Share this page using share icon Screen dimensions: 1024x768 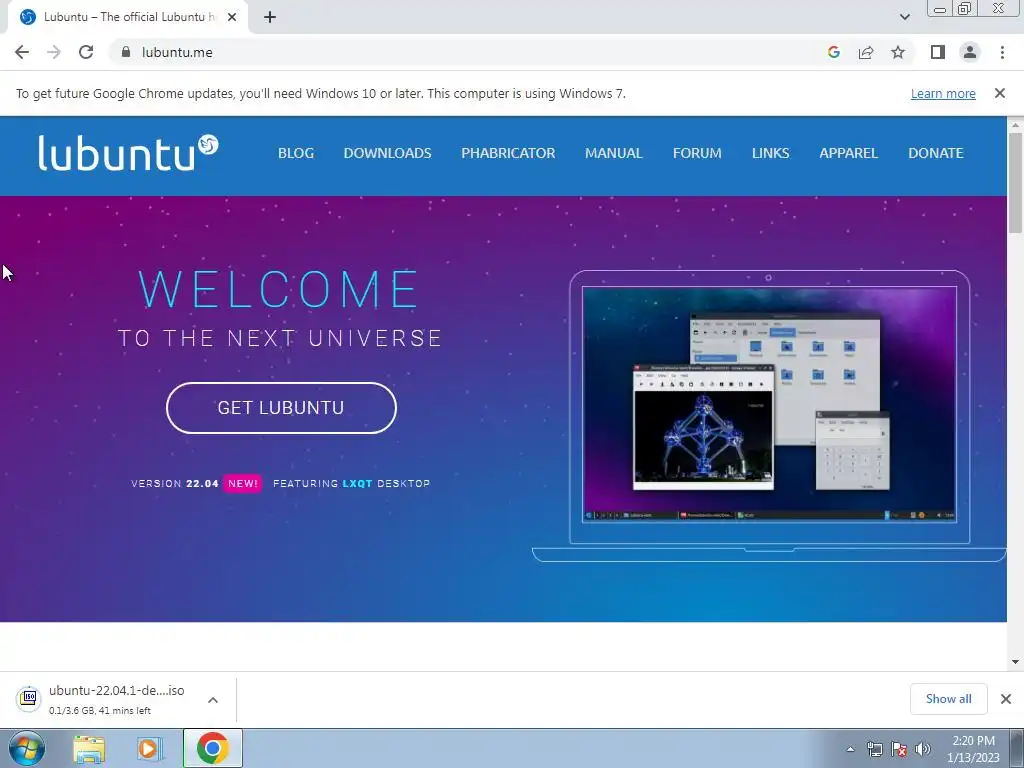(x=866, y=52)
